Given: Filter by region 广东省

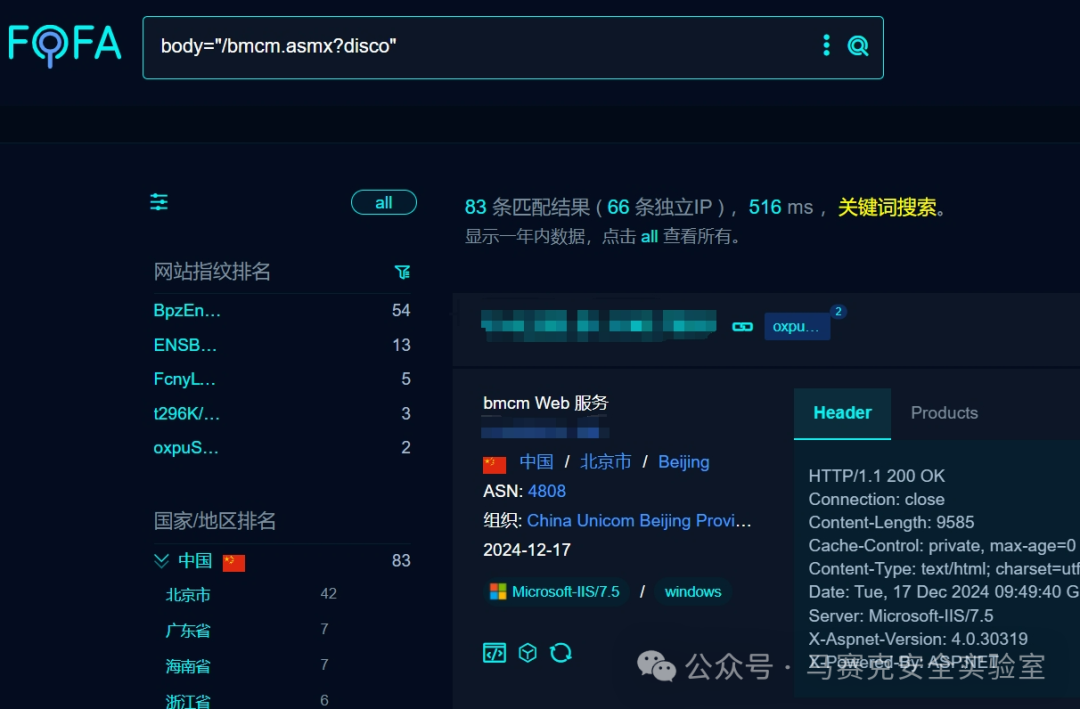Looking at the screenshot, I should click(x=188, y=630).
